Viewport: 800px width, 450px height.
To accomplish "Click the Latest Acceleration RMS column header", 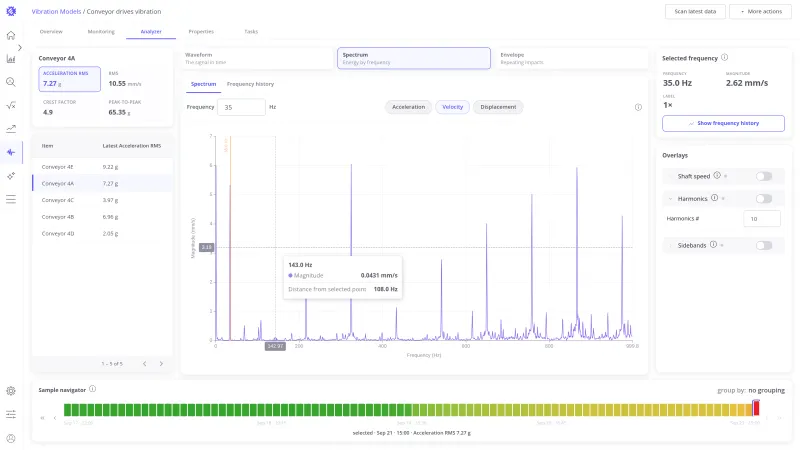I will coord(132,146).
